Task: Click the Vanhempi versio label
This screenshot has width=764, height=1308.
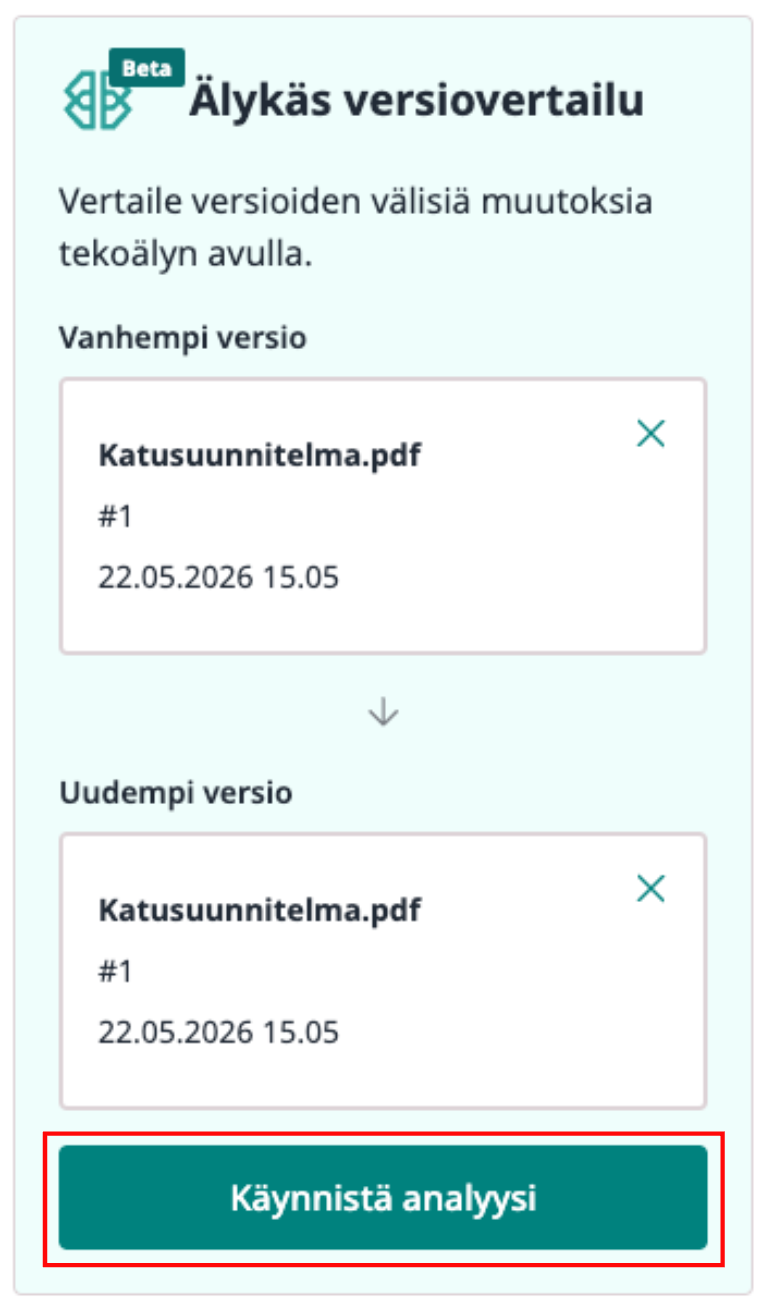Action: click(182, 338)
